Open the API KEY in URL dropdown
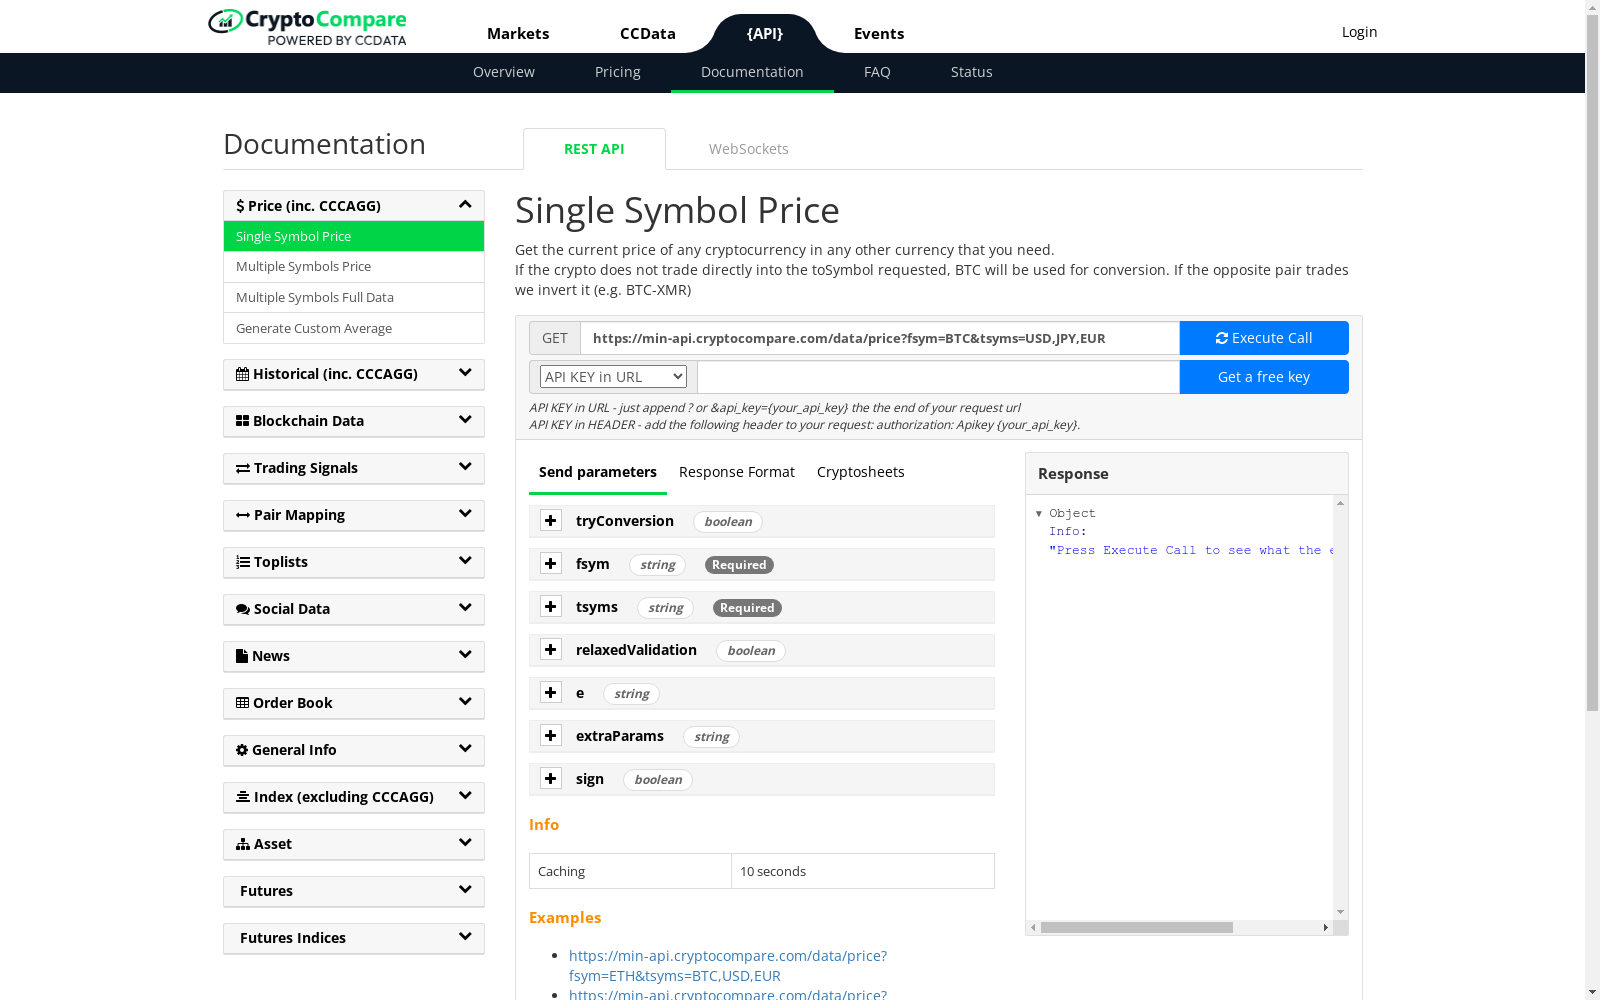1600x1000 pixels. [613, 377]
